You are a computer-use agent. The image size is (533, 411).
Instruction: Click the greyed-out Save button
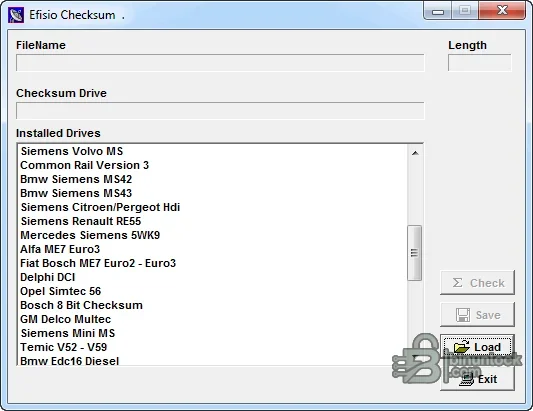477,314
